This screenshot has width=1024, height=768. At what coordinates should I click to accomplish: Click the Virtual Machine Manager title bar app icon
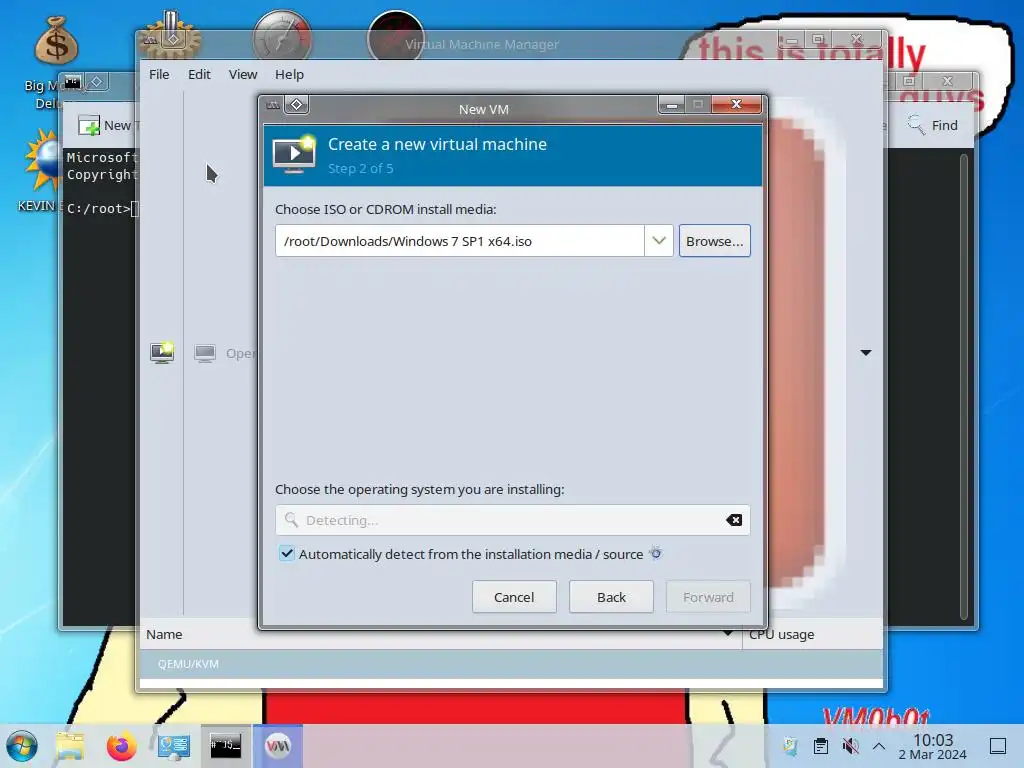tap(150, 40)
